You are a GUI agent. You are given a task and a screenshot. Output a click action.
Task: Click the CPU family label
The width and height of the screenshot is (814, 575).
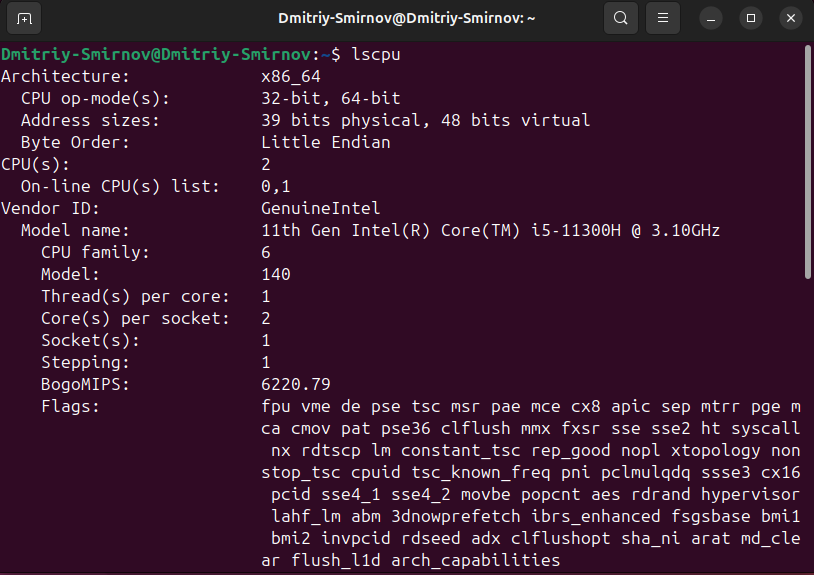[96, 252]
